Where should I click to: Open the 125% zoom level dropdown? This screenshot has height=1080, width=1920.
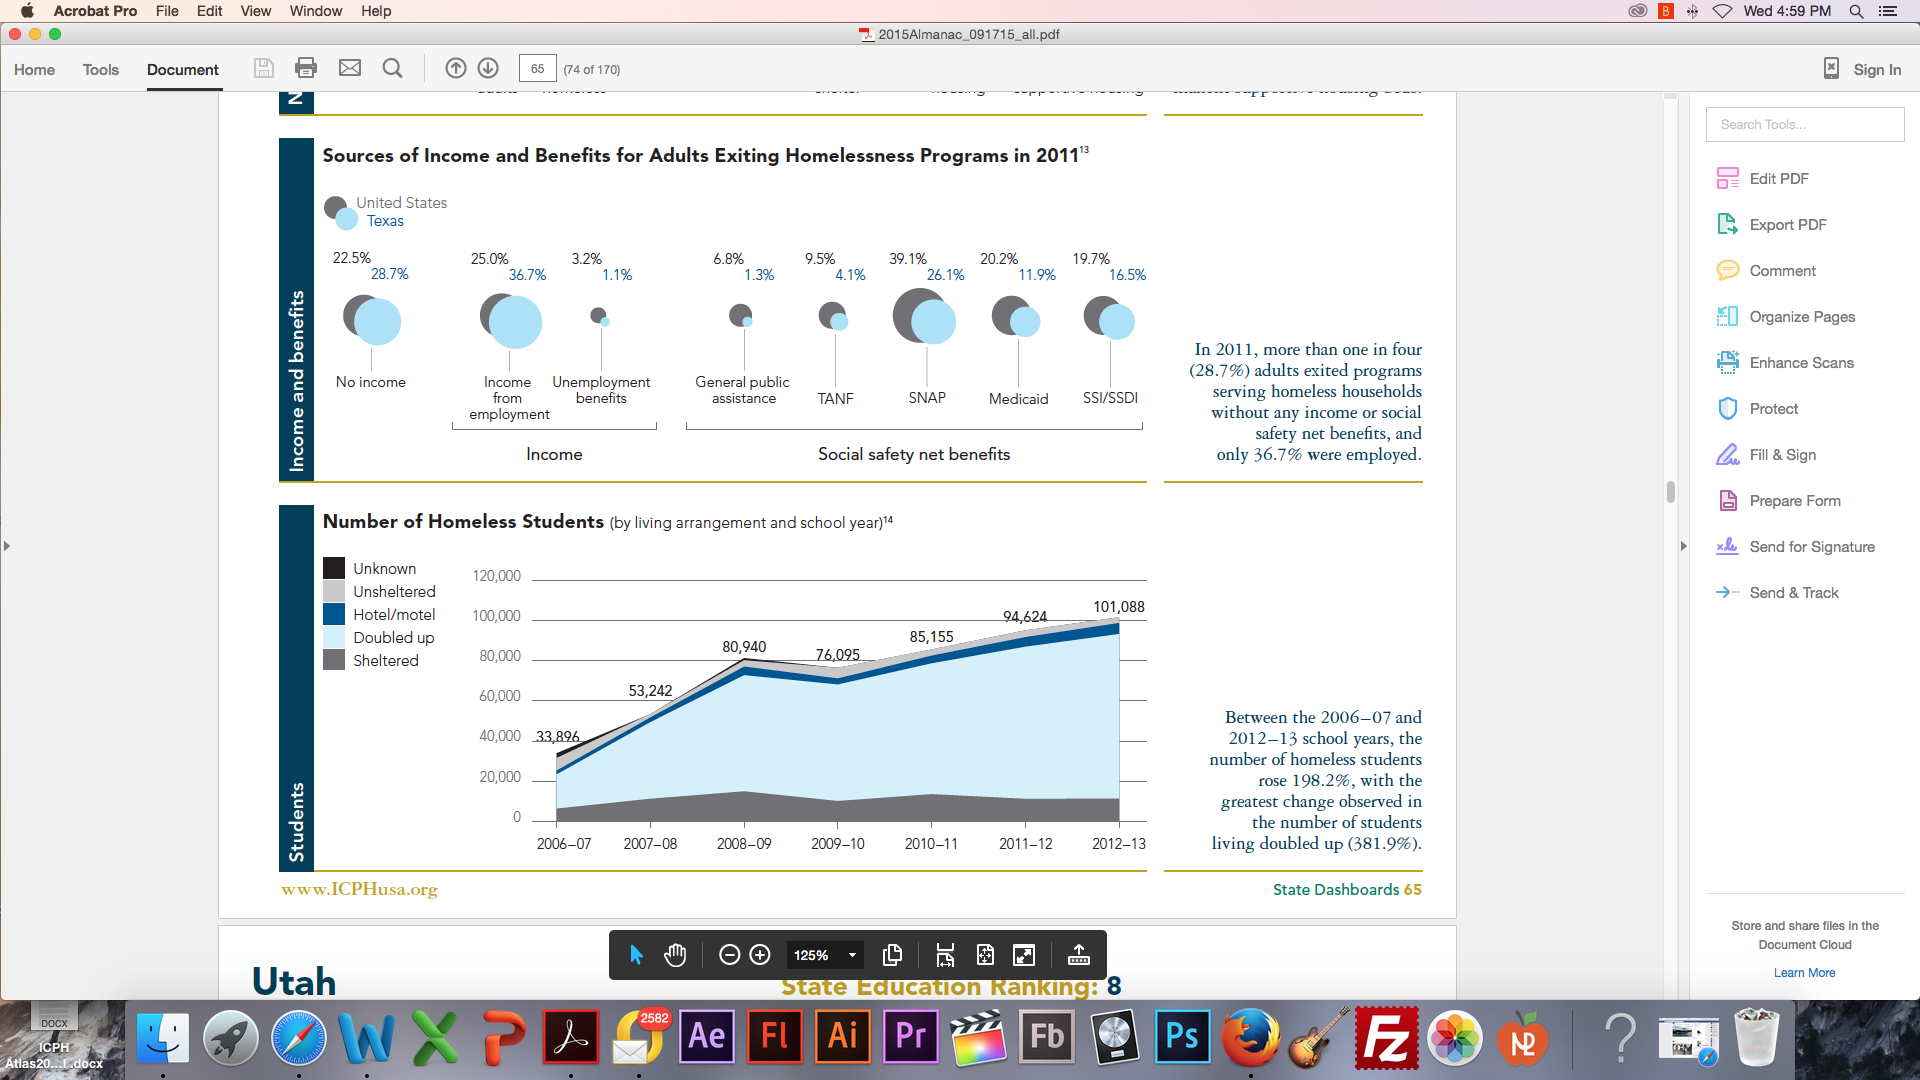point(852,955)
